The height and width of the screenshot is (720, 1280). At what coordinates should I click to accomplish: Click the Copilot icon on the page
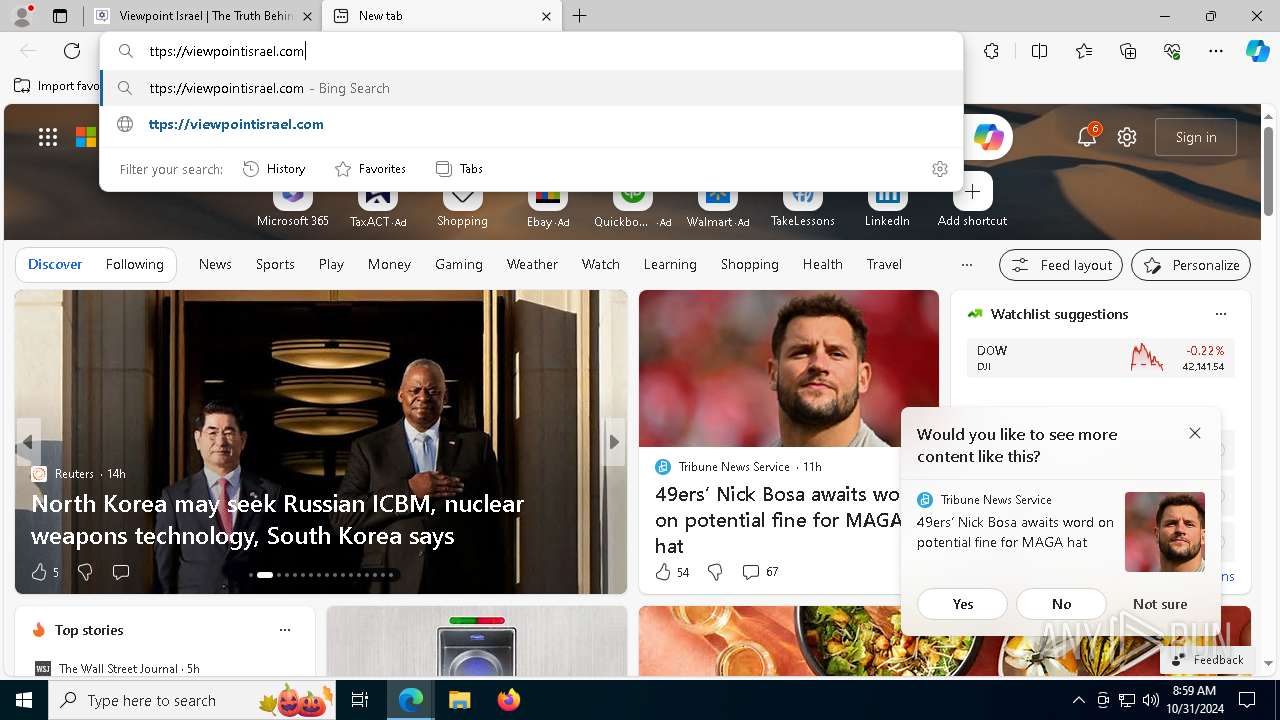coord(988,137)
